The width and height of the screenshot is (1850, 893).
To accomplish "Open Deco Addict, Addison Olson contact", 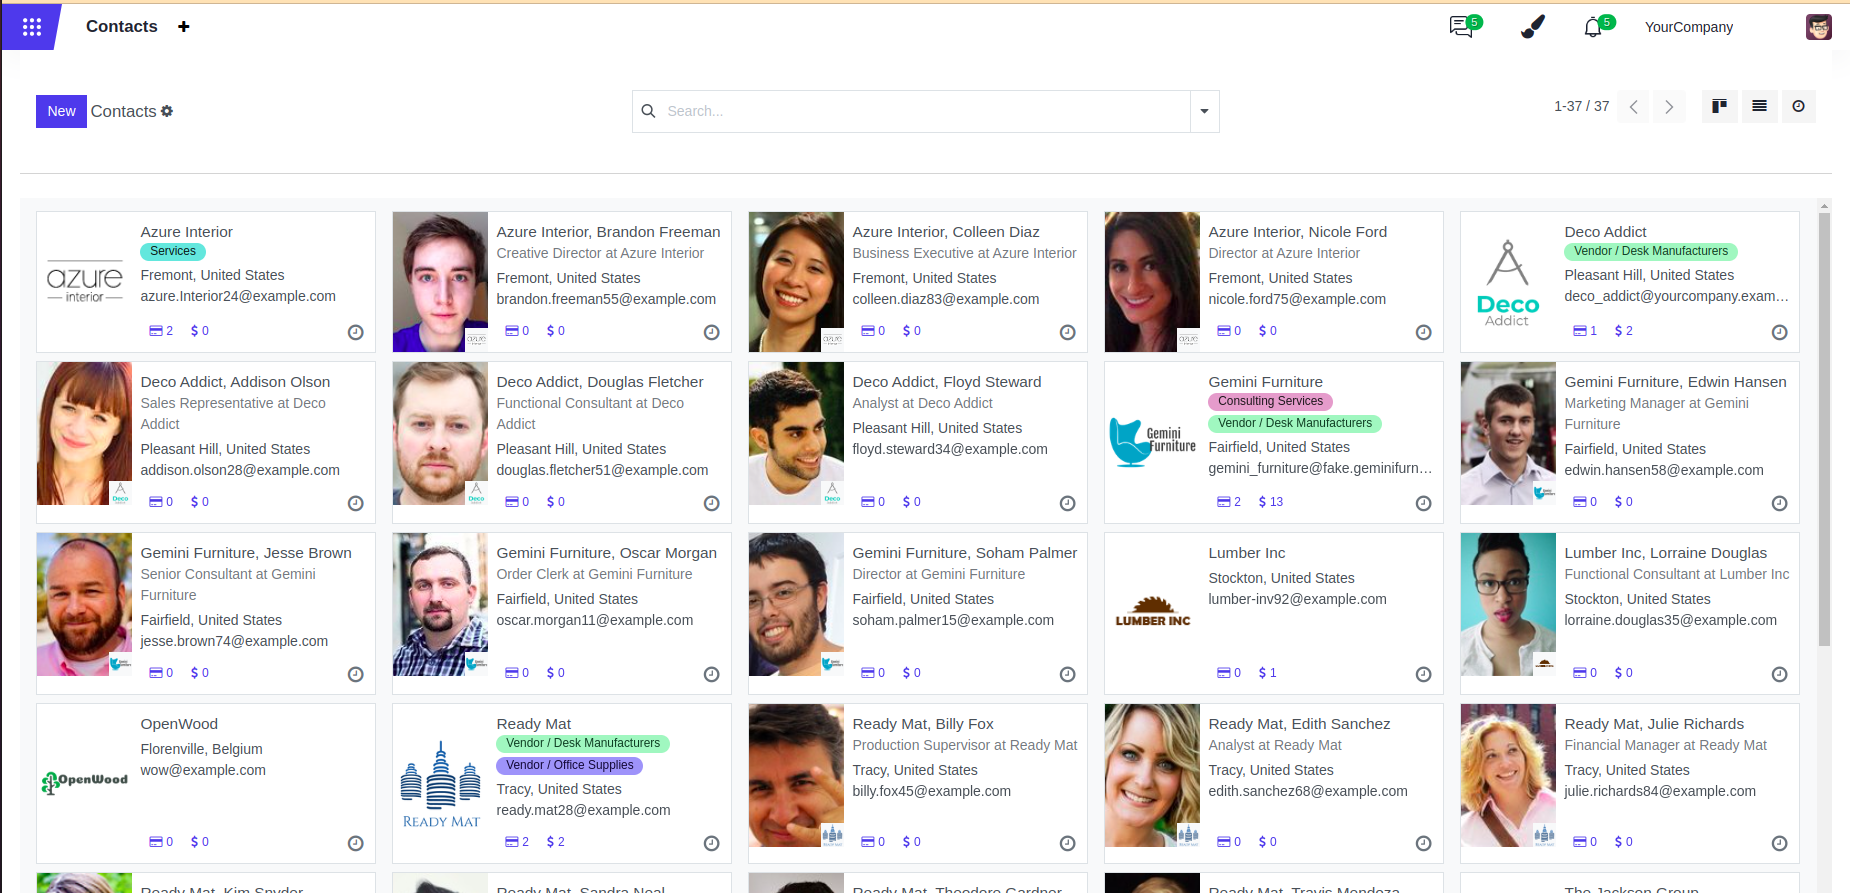I will point(206,443).
